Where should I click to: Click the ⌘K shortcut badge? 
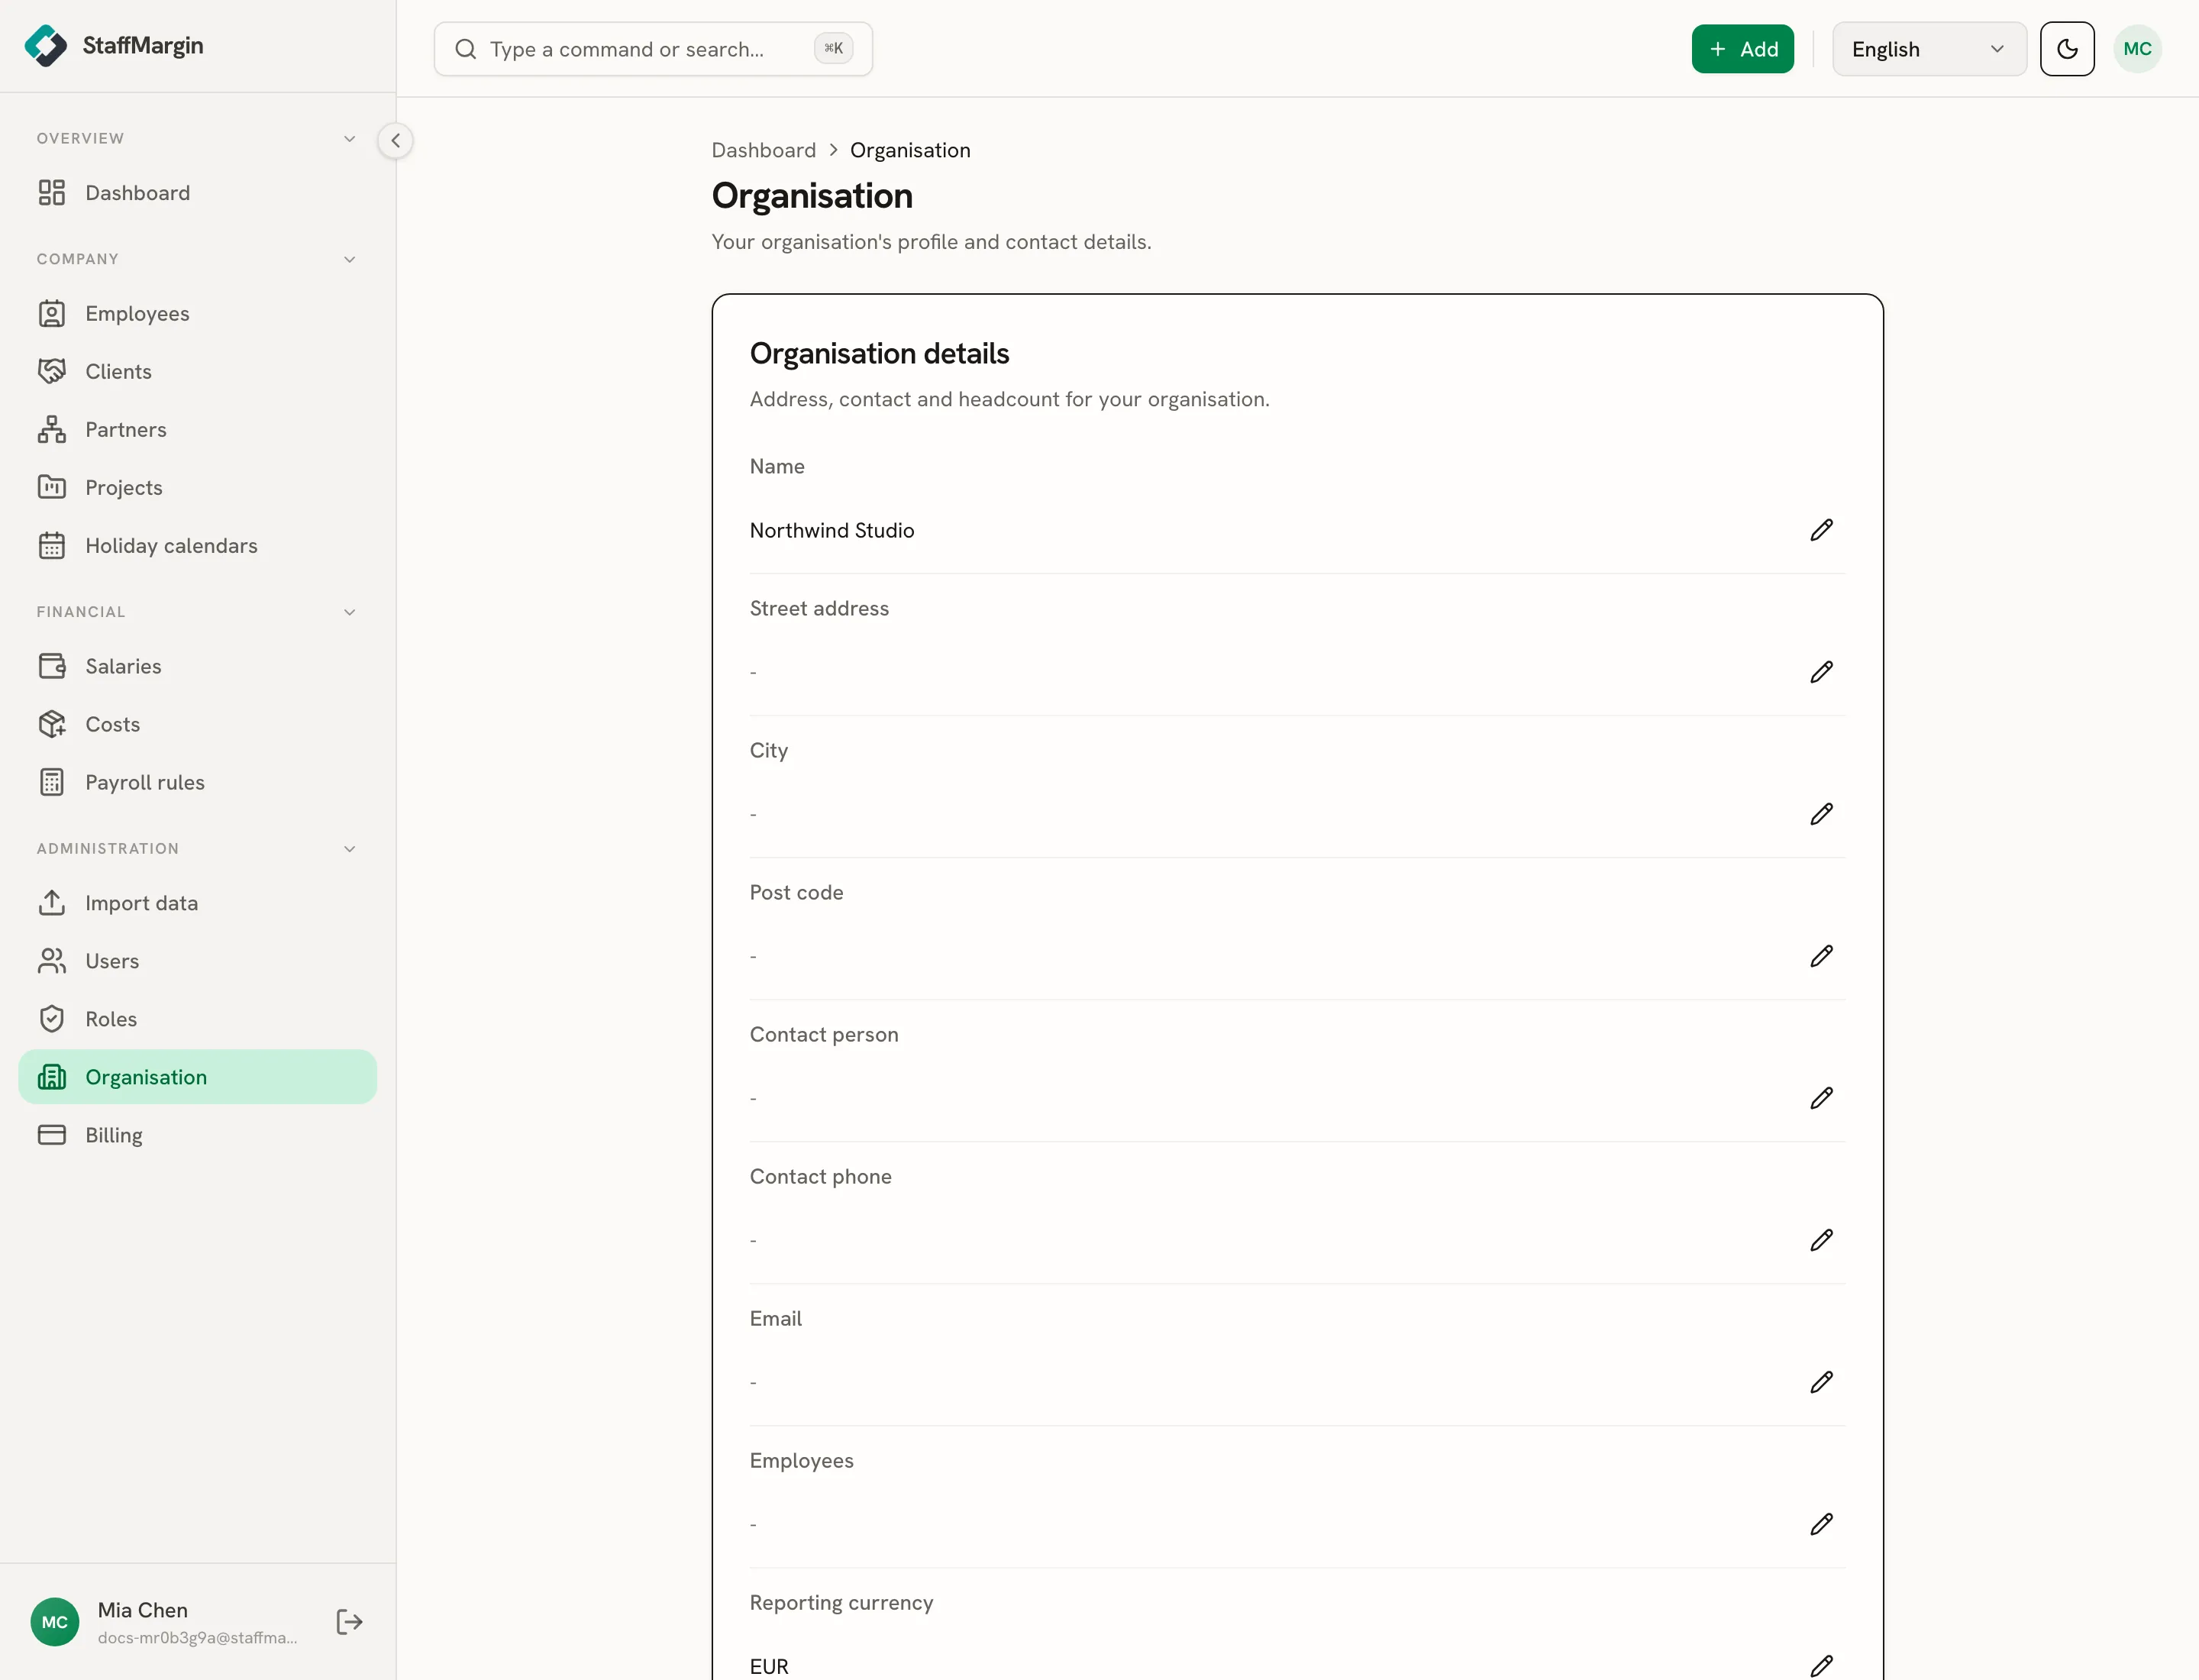point(833,48)
